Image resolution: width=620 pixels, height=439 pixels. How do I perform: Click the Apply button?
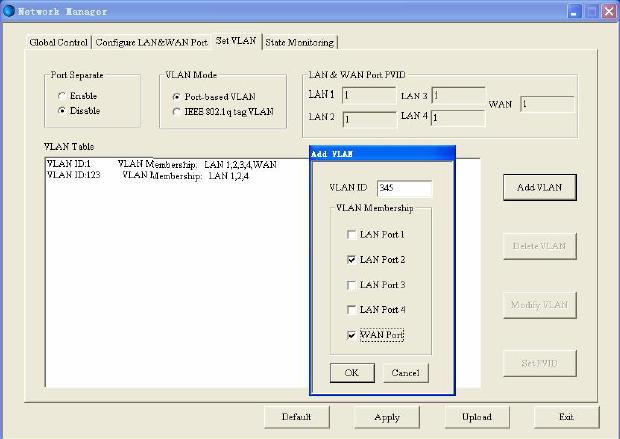[x=387, y=417]
